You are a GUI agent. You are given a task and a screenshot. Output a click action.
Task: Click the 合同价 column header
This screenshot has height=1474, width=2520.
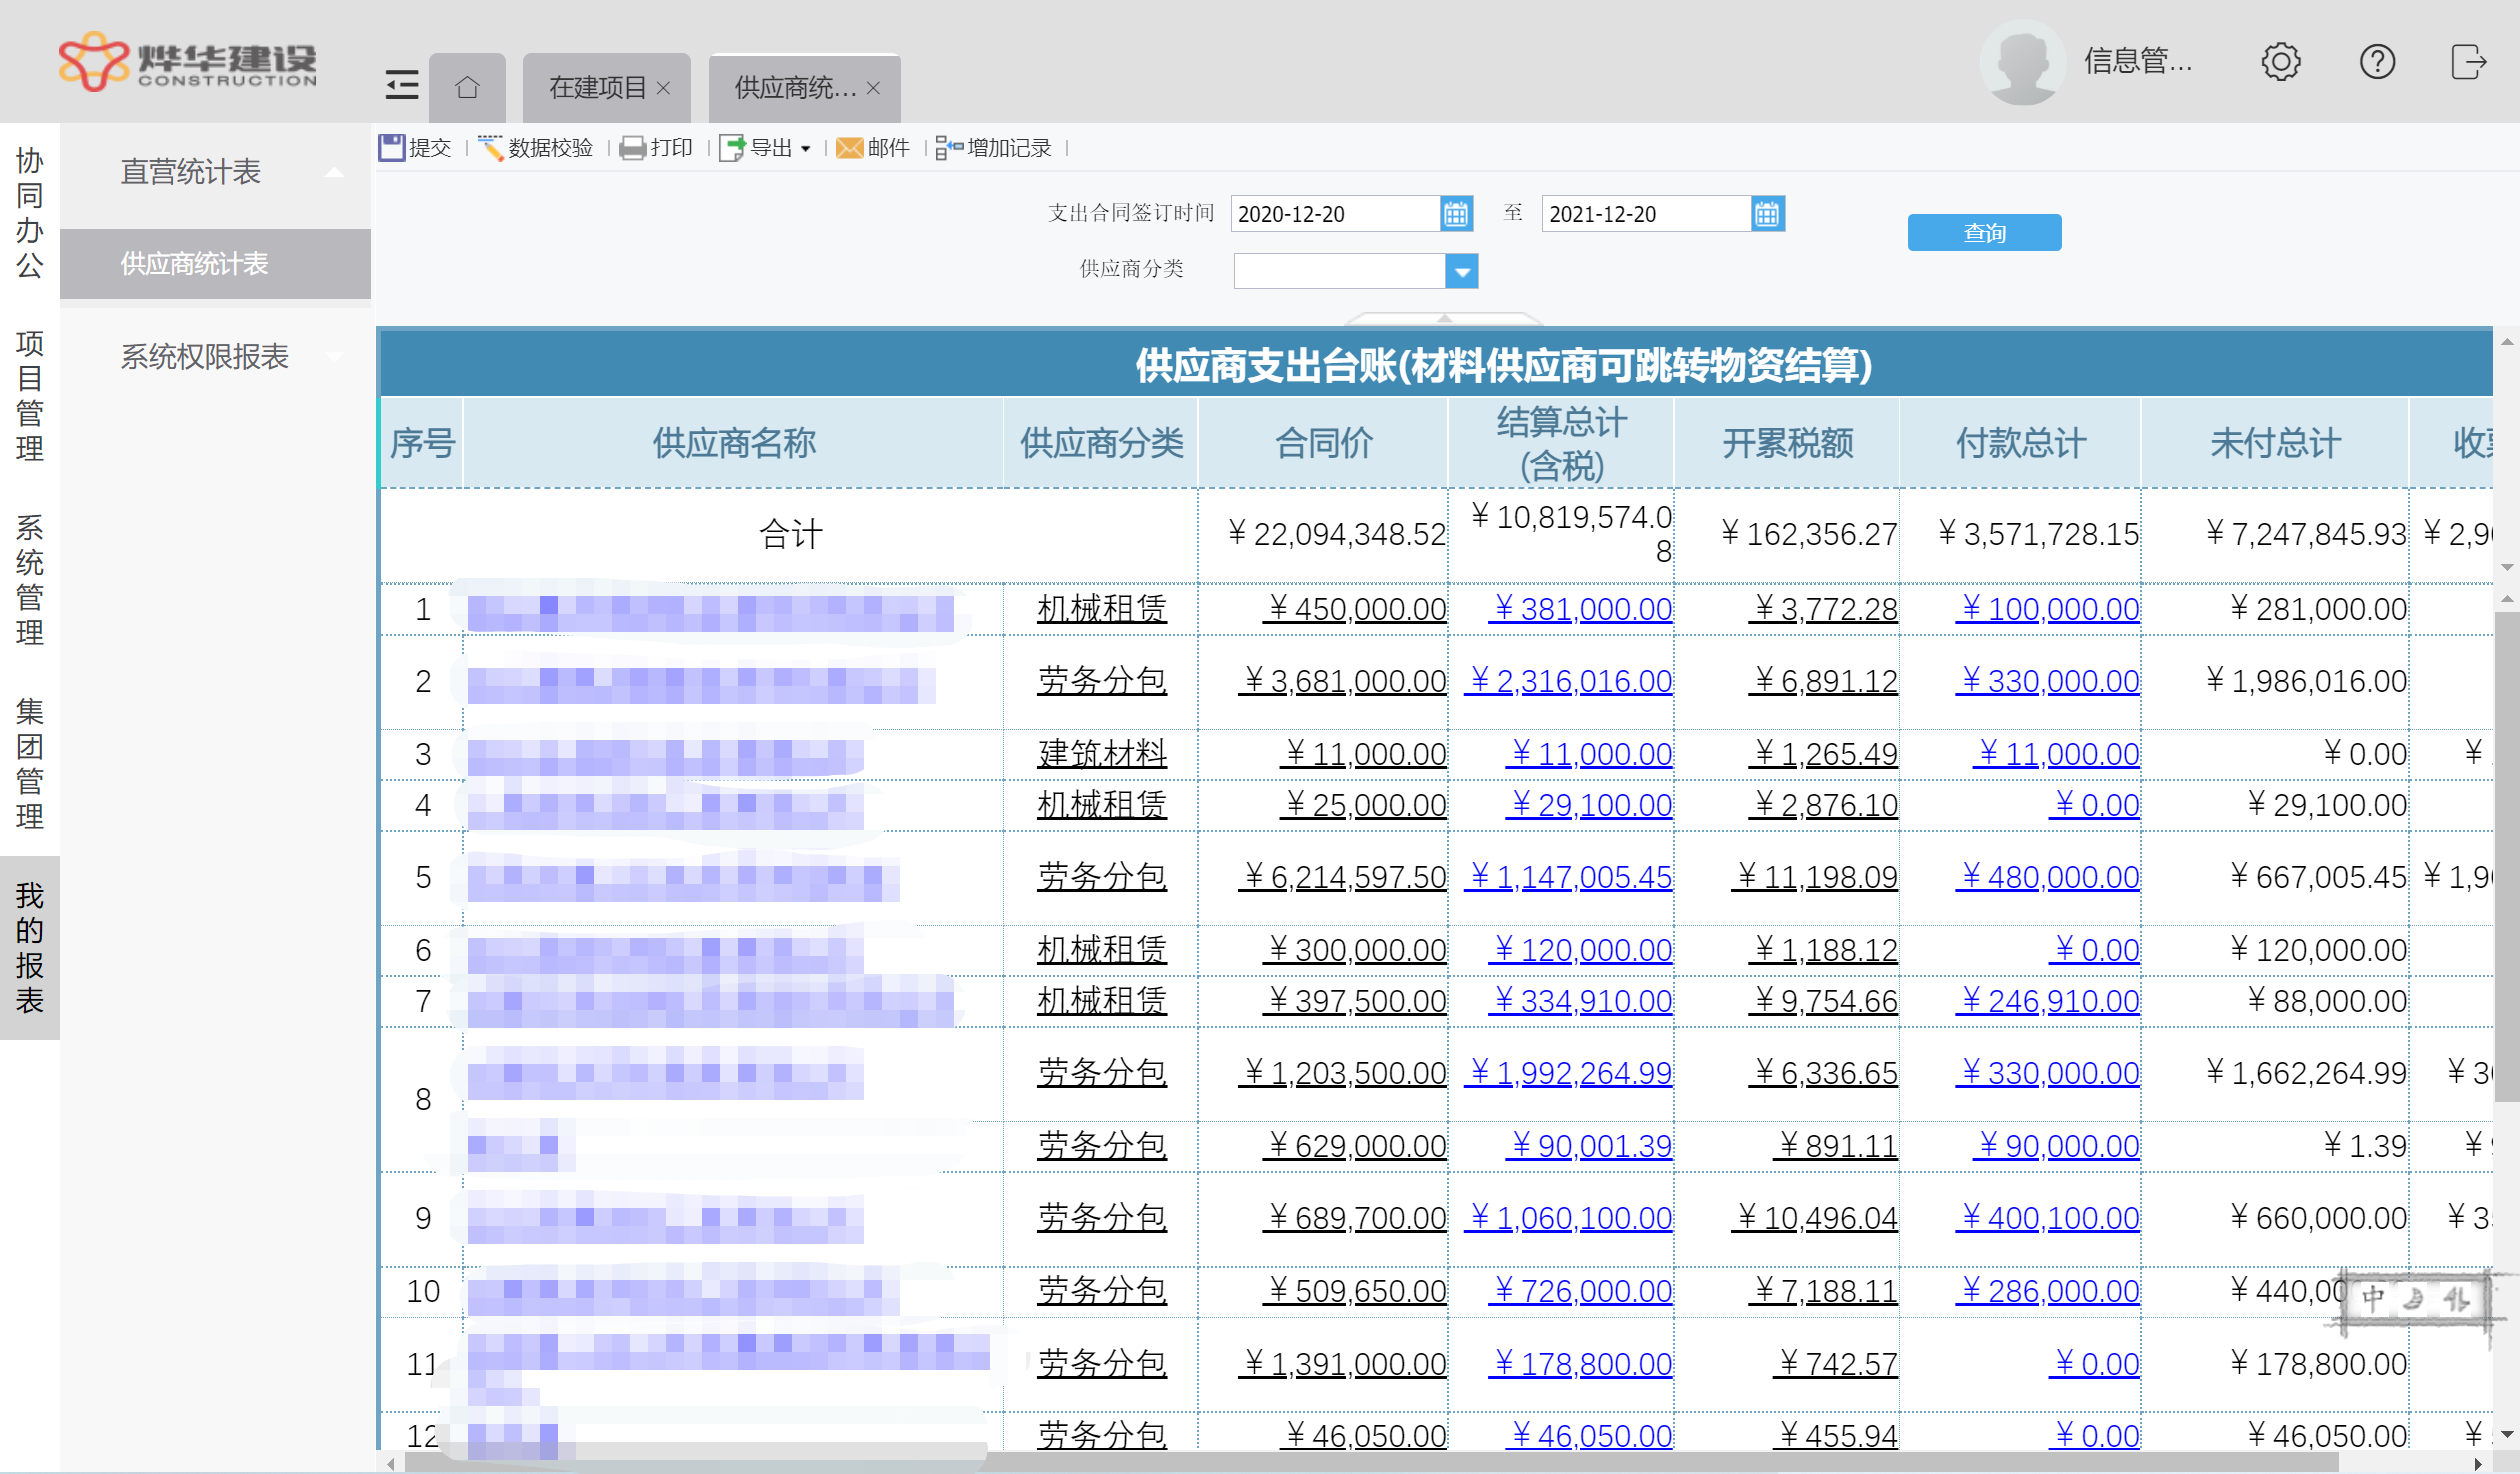1323,442
